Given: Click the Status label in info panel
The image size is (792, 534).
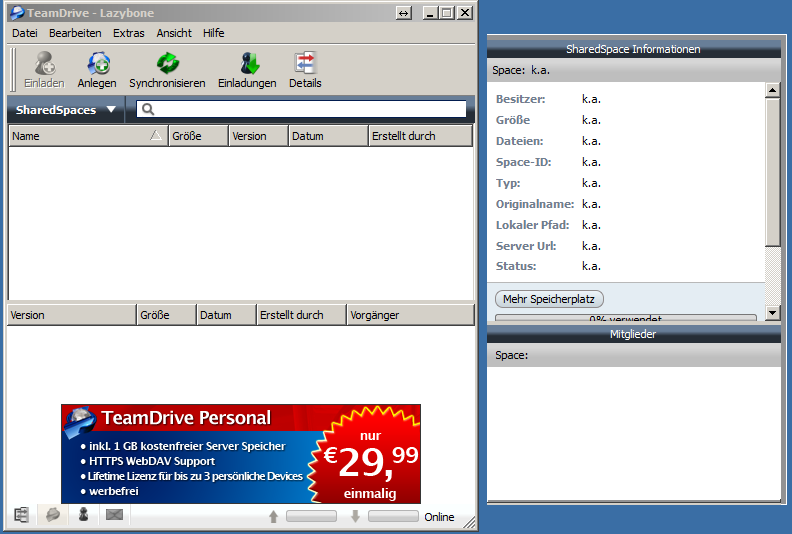Looking at the screenshot, I should point(516,266).
